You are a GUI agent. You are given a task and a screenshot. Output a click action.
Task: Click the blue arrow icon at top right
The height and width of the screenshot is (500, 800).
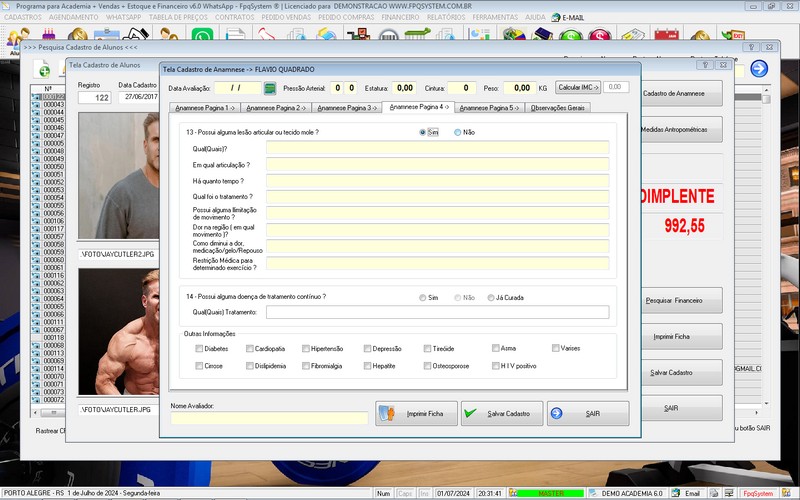[759, 69]
